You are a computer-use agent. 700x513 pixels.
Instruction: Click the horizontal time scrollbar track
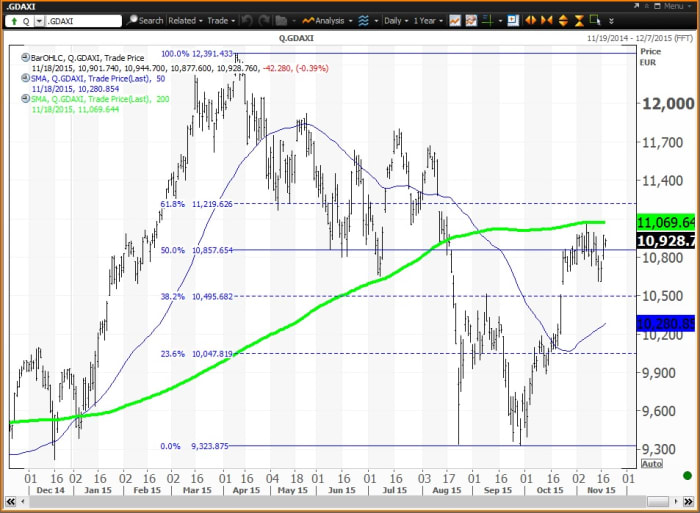[x=338, y=501]
